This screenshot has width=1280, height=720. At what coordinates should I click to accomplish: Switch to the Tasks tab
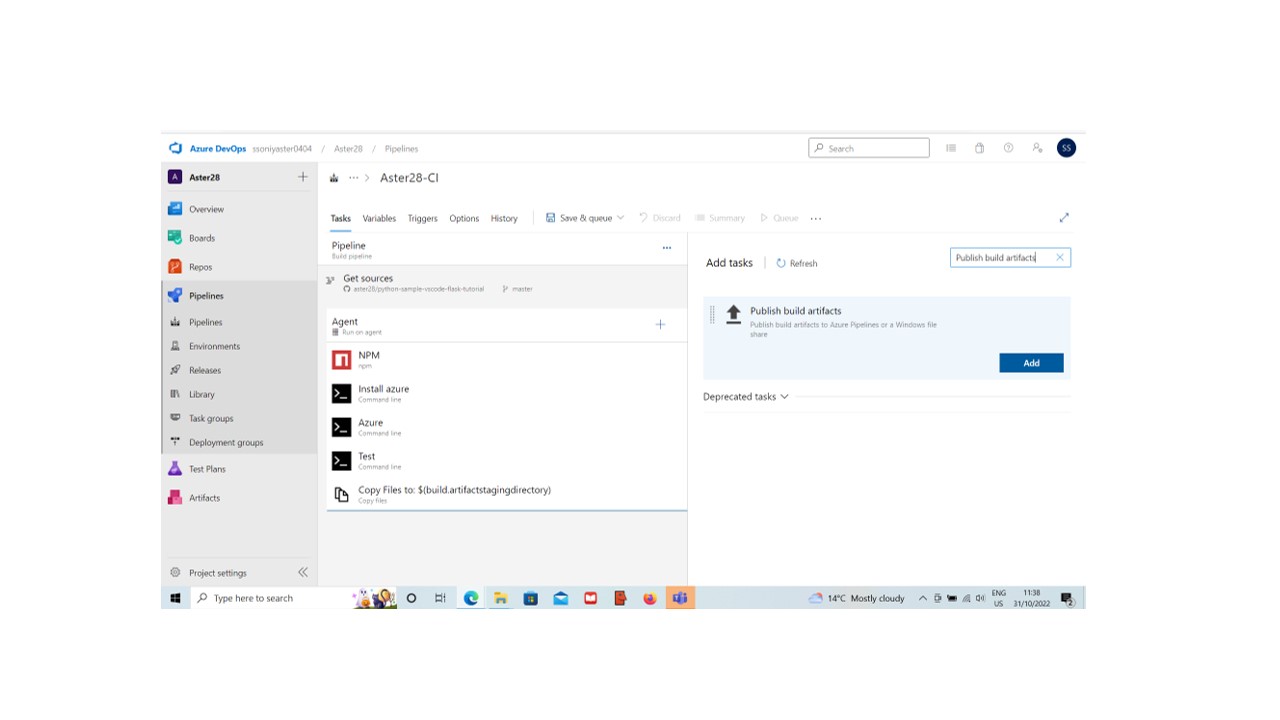pos(341,218)
